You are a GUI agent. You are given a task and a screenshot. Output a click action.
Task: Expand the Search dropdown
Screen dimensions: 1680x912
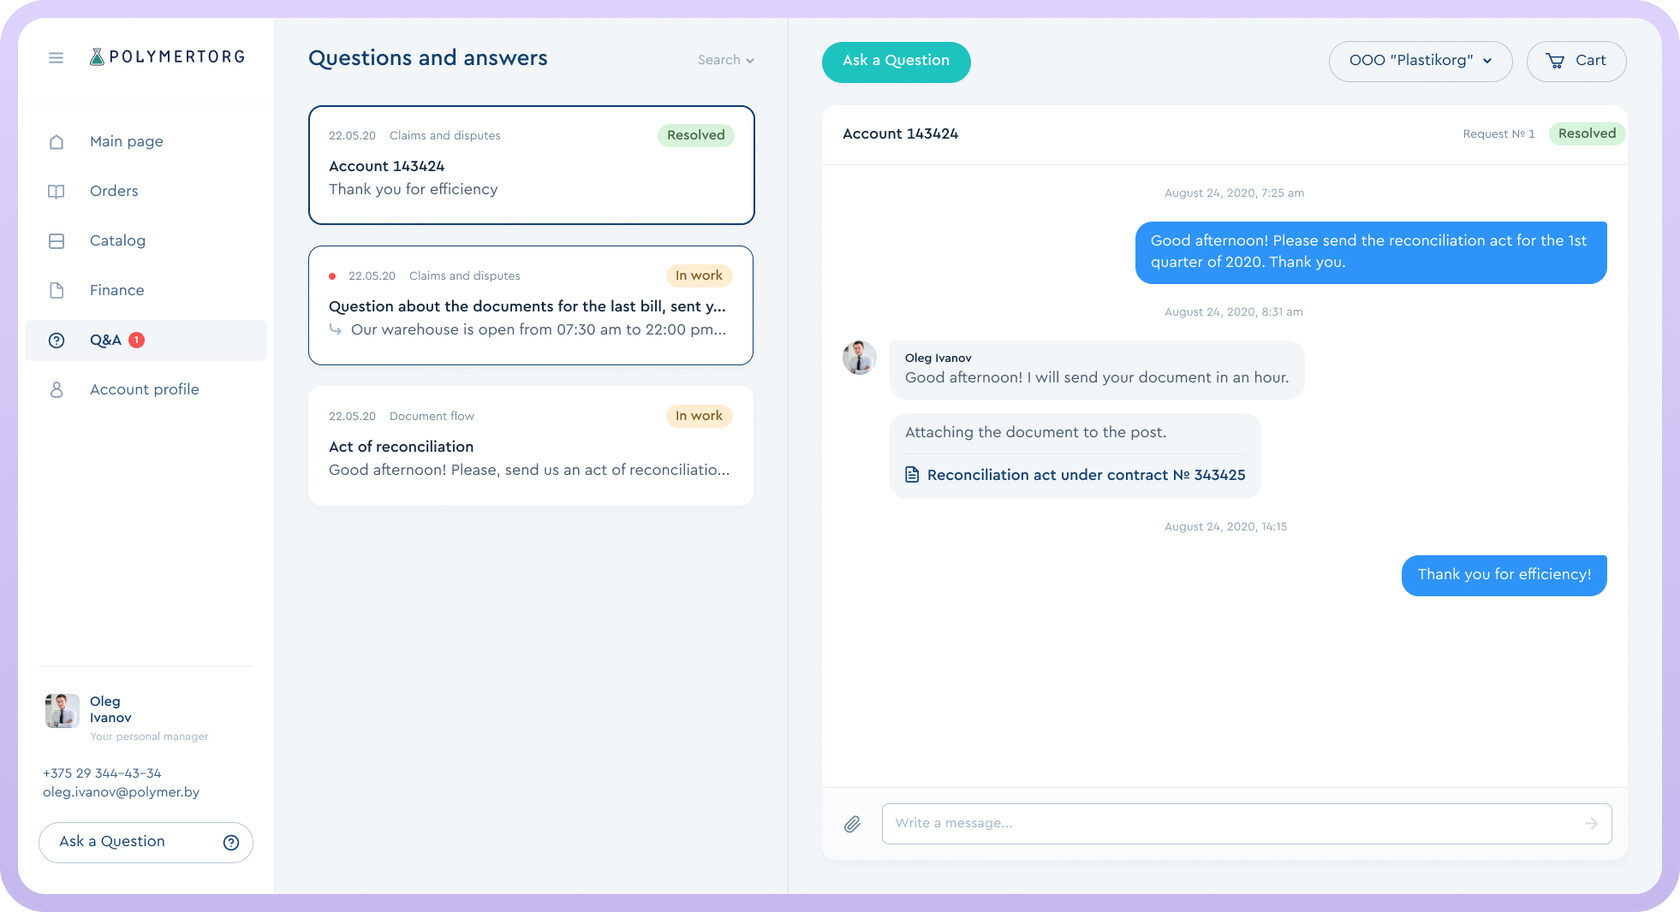click(726, 60)
